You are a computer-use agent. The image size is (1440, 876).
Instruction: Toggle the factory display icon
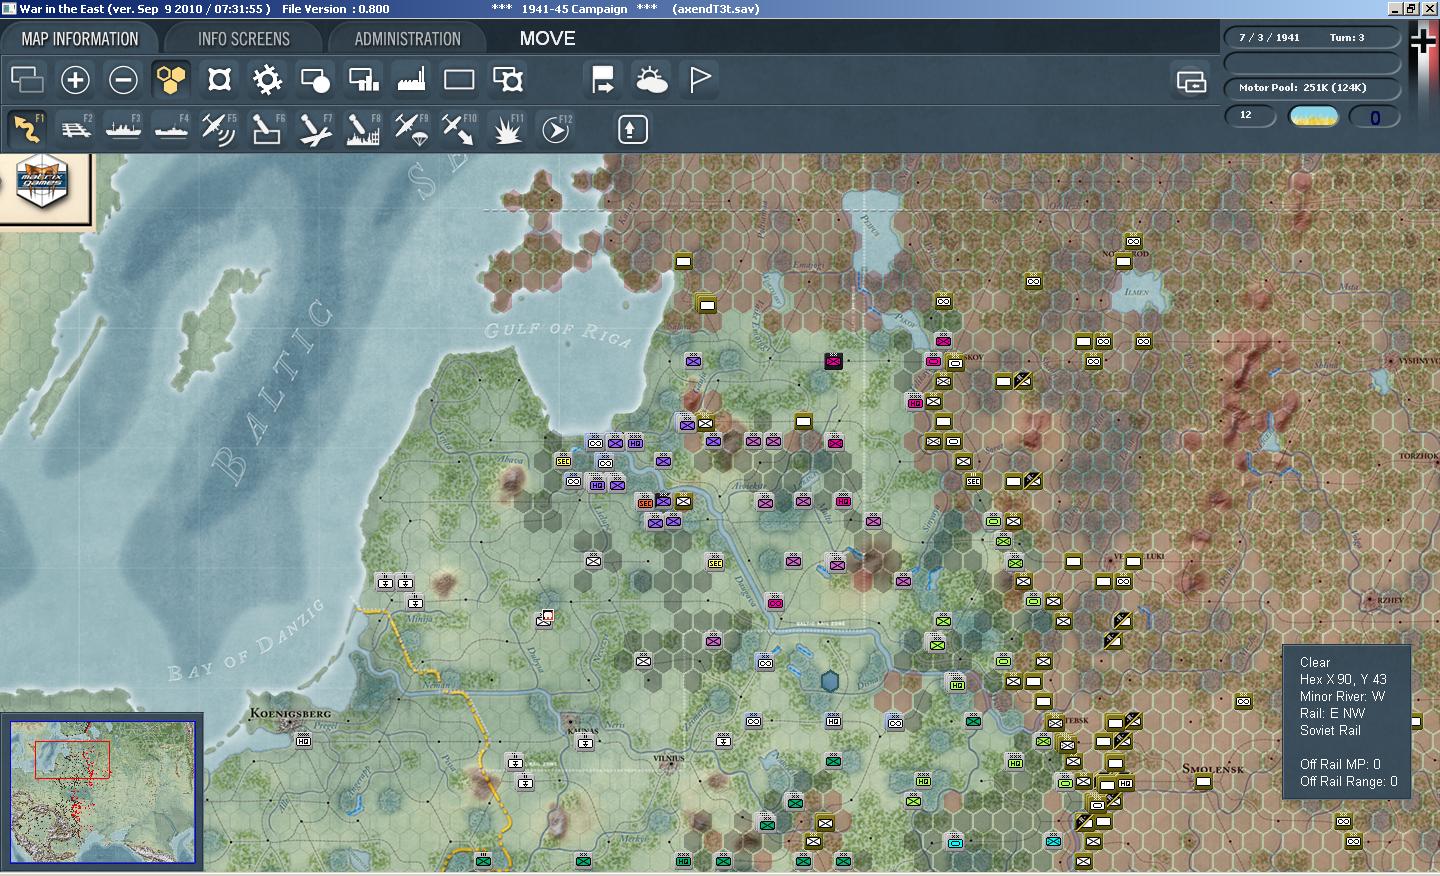tap(411, 79)
